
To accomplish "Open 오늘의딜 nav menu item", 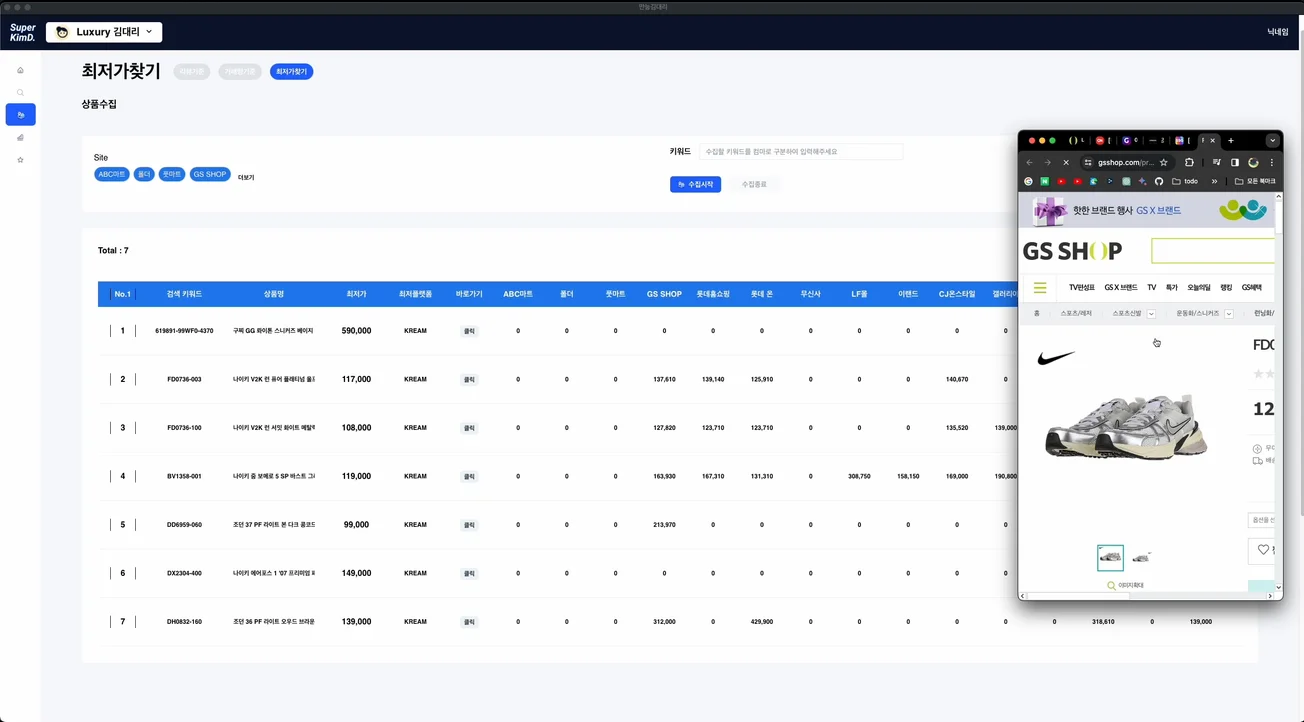I will tap(1199, 287).
